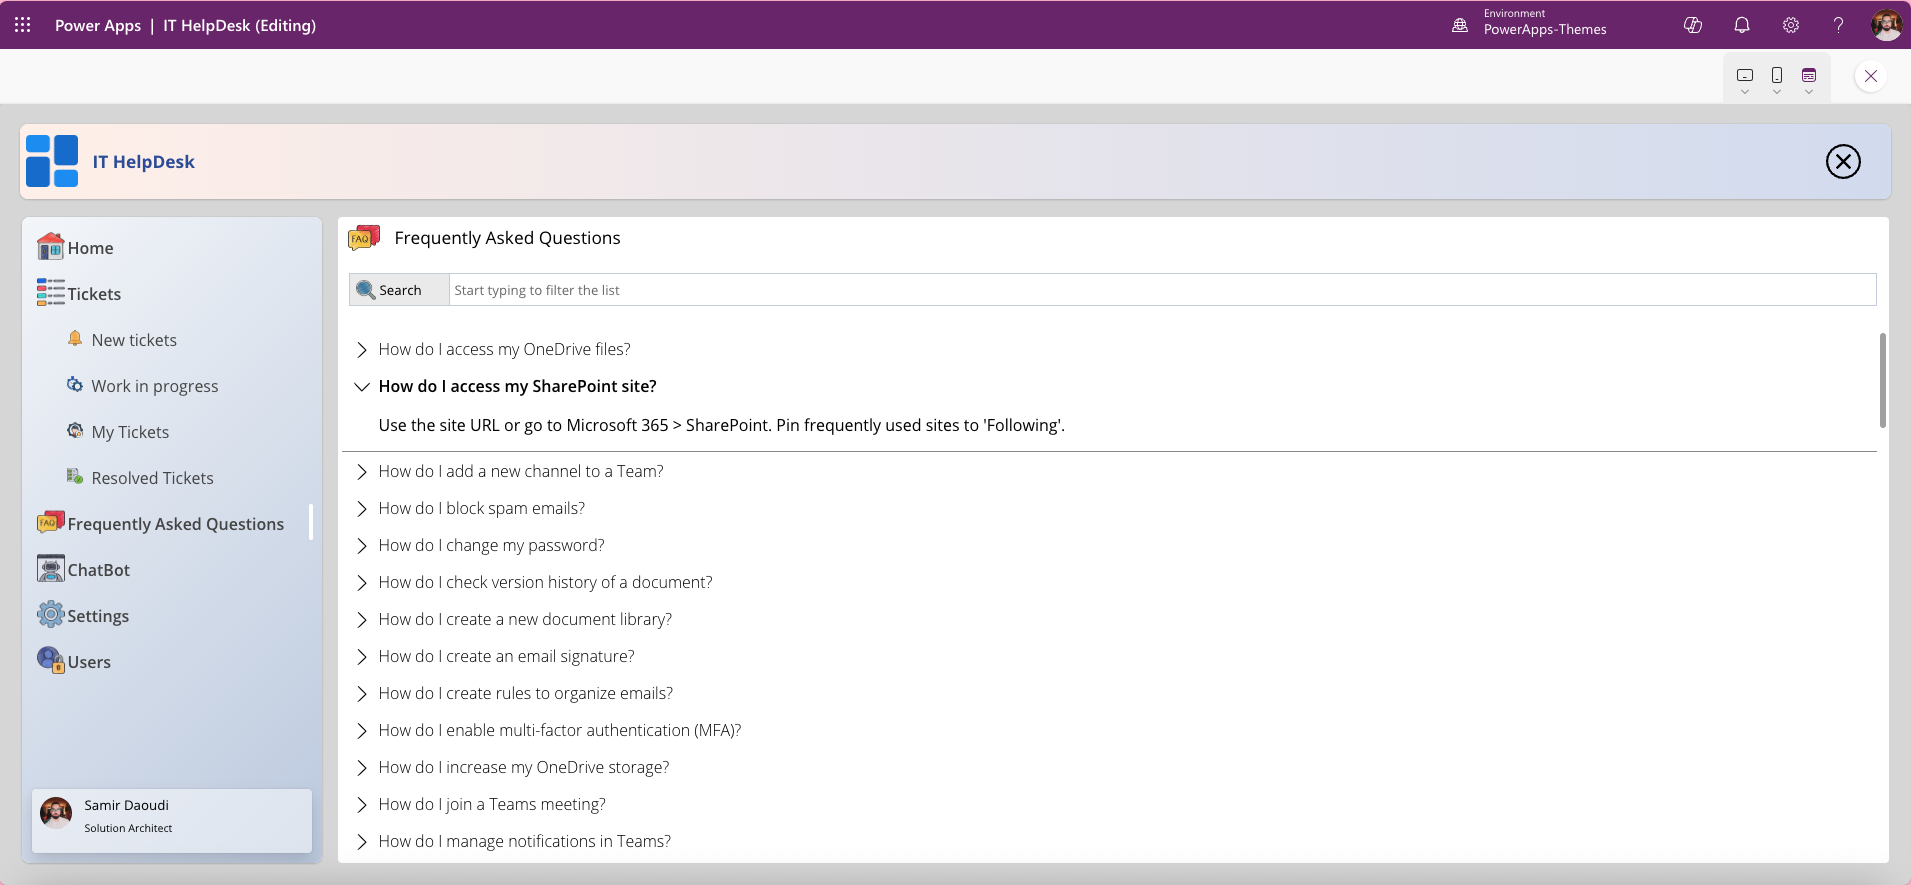Image resolution: width=1911 pixels, height=885 pixels.
Task: Open the Copilot icon in header
Action: click(x=1692, y=25)
